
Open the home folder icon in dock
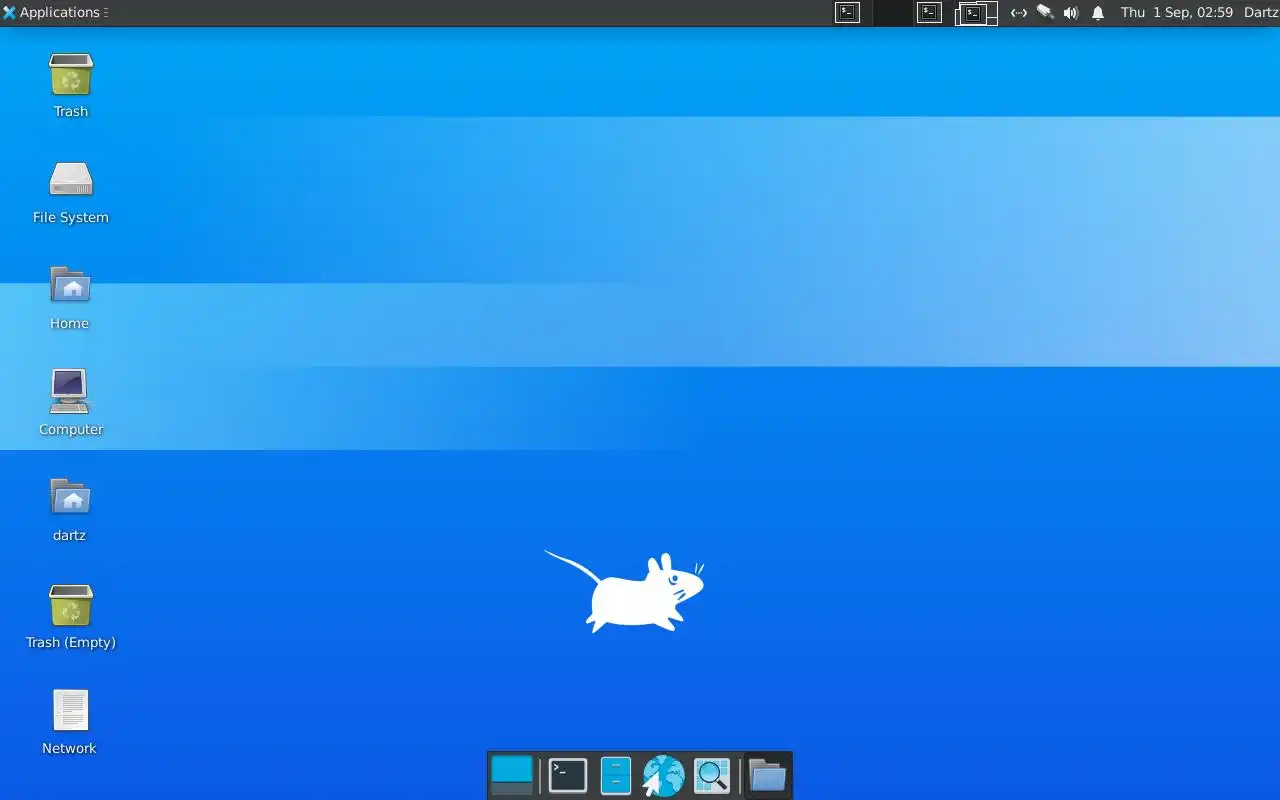[767, 775]
